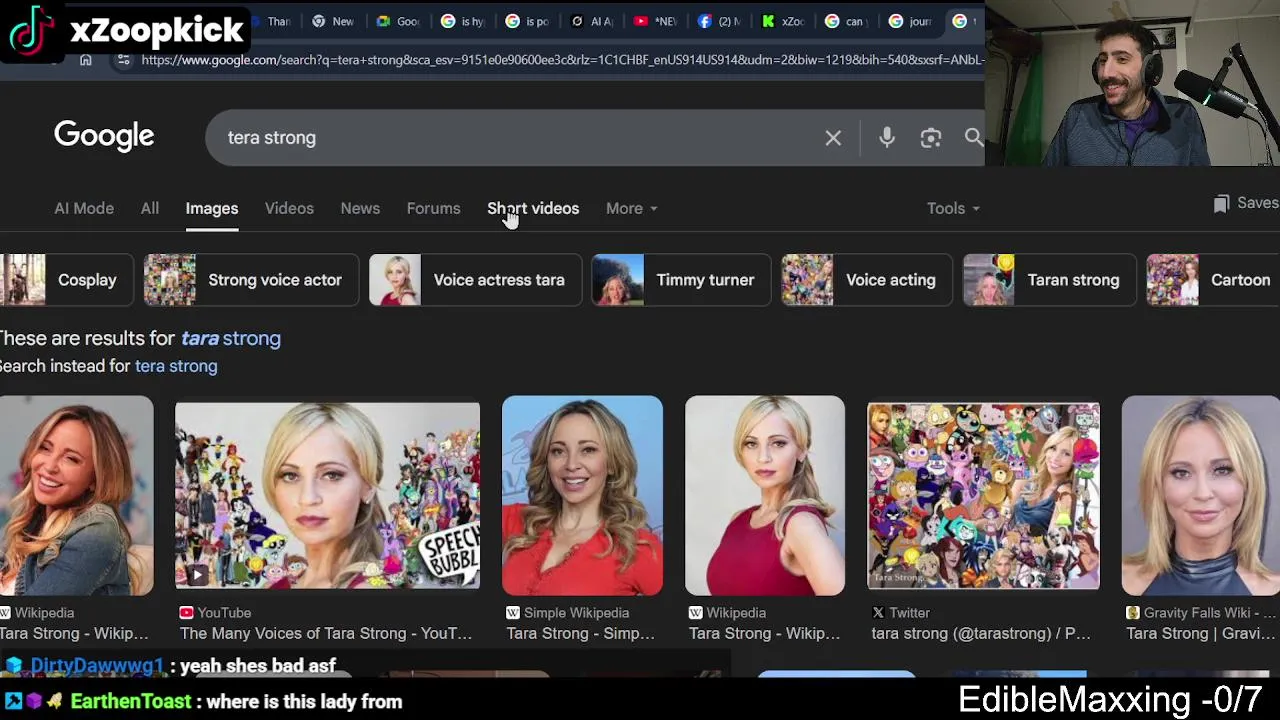Switch to the YouTube browser tab

pos(655,21)
